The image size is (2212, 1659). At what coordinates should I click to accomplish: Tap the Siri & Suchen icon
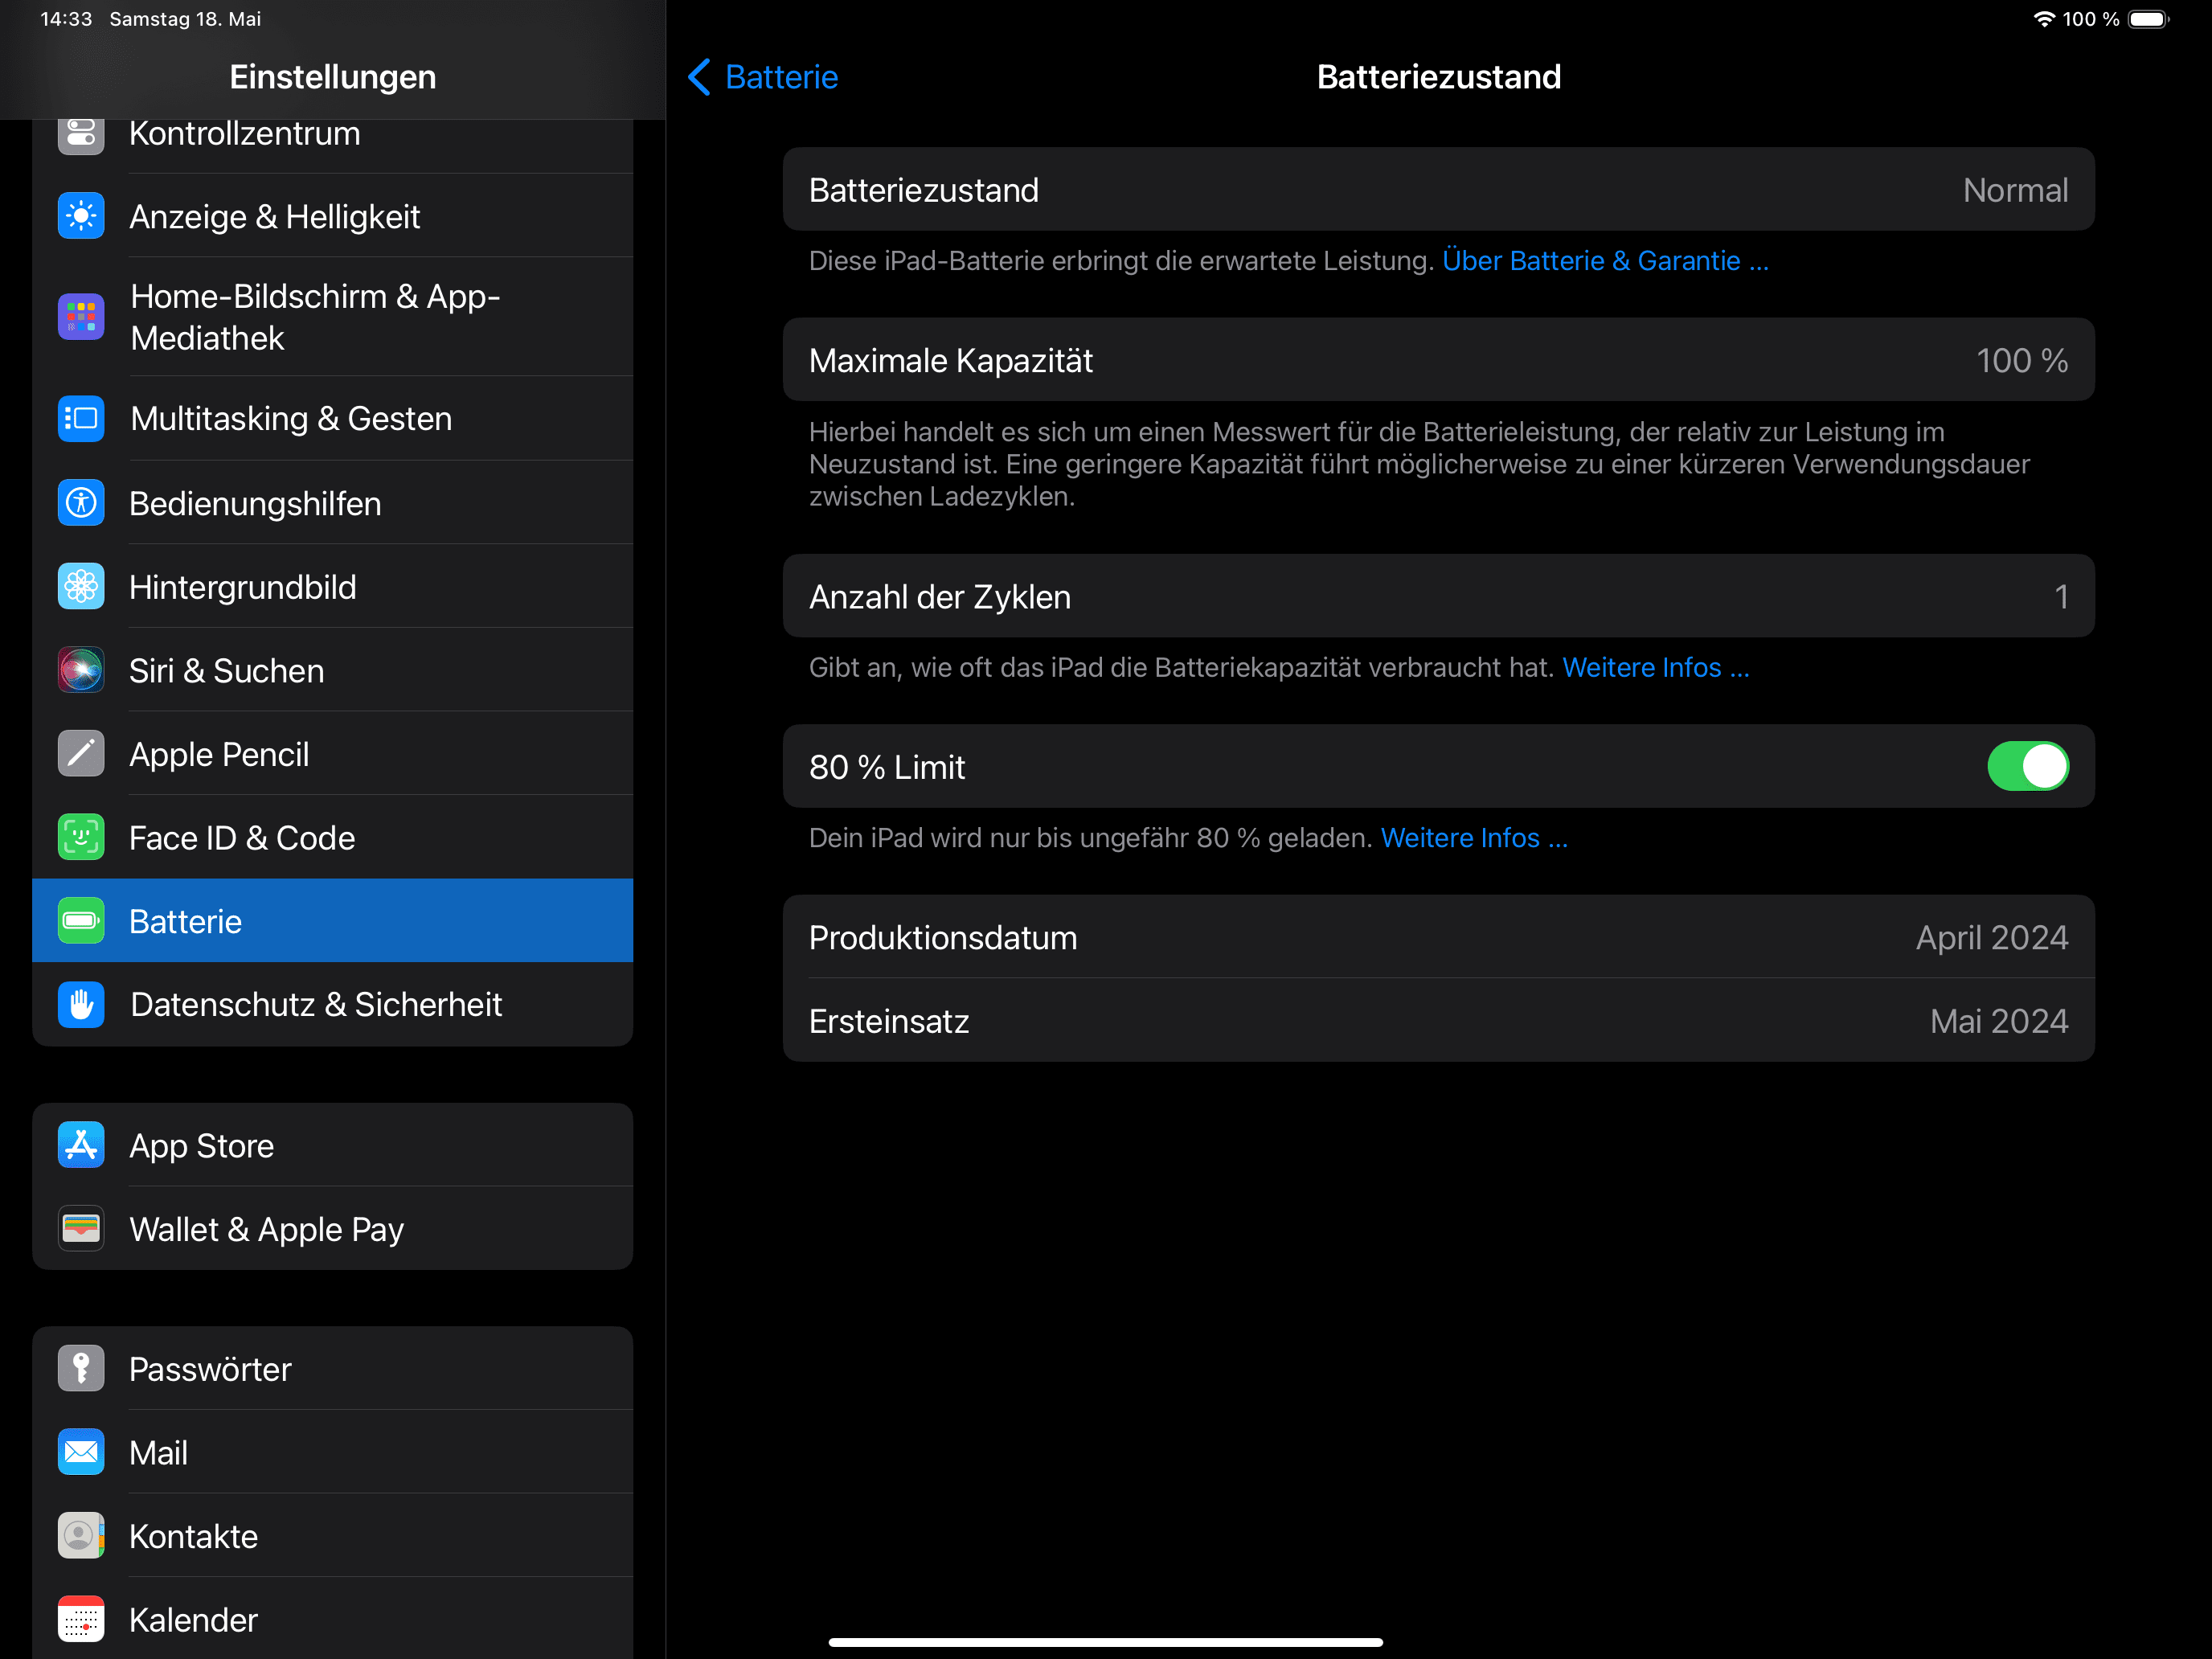81,670
